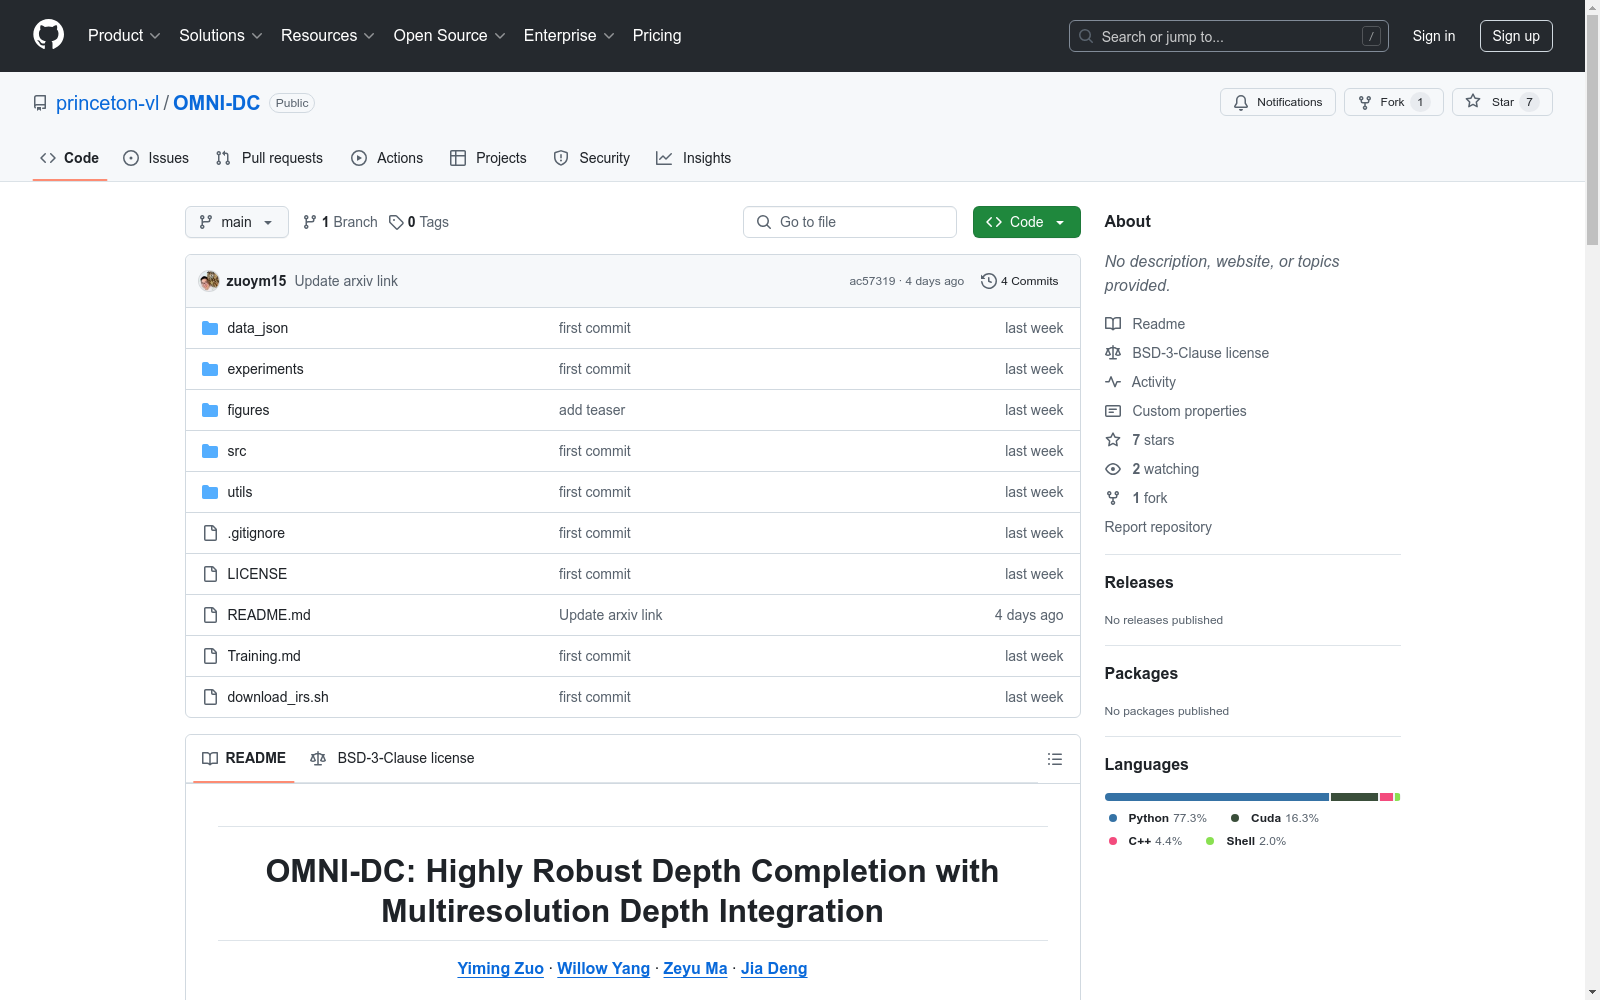Open the main branch selector dropdown
The width and height of the screenshot is (1600, 1000).
click(x=237, y=222)
